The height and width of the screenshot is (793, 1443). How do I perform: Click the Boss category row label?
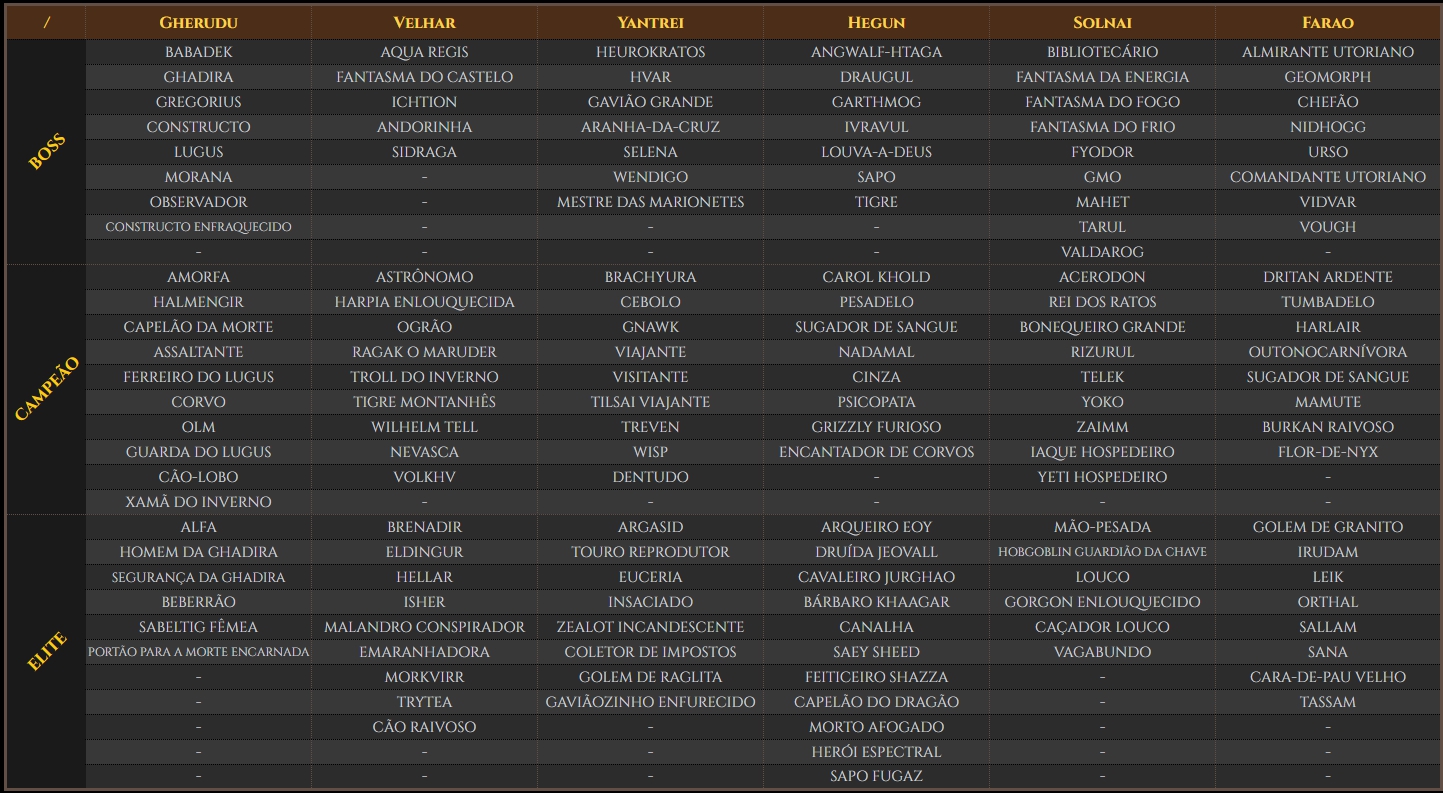click(46, 152)
